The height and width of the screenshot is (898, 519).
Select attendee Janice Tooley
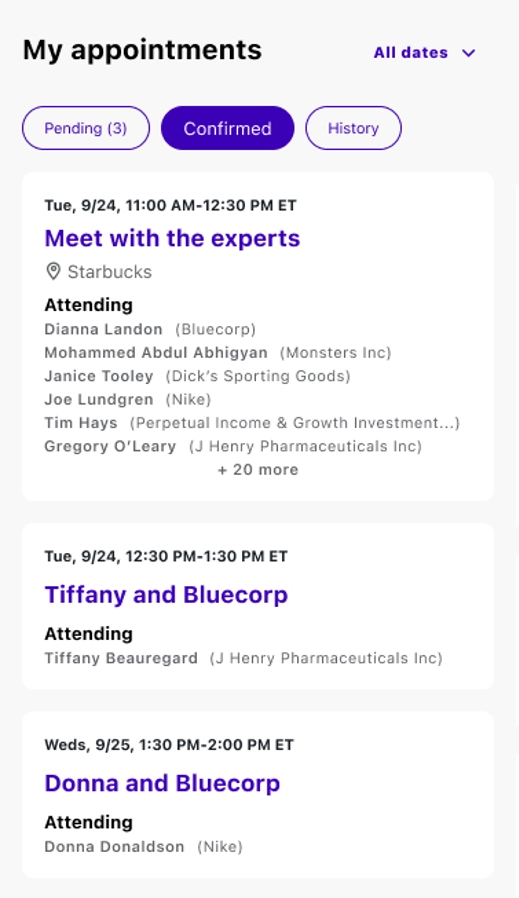99,376
